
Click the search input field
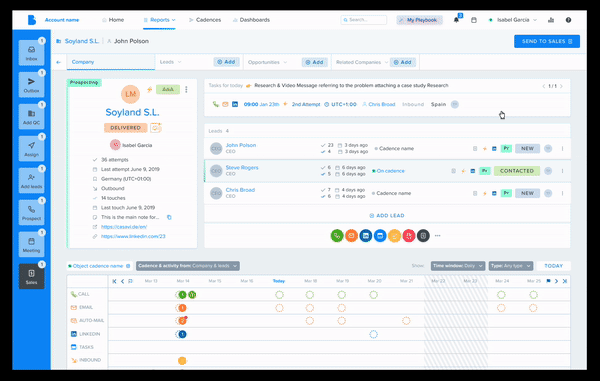pyautogui.click(x=364, y=20)
